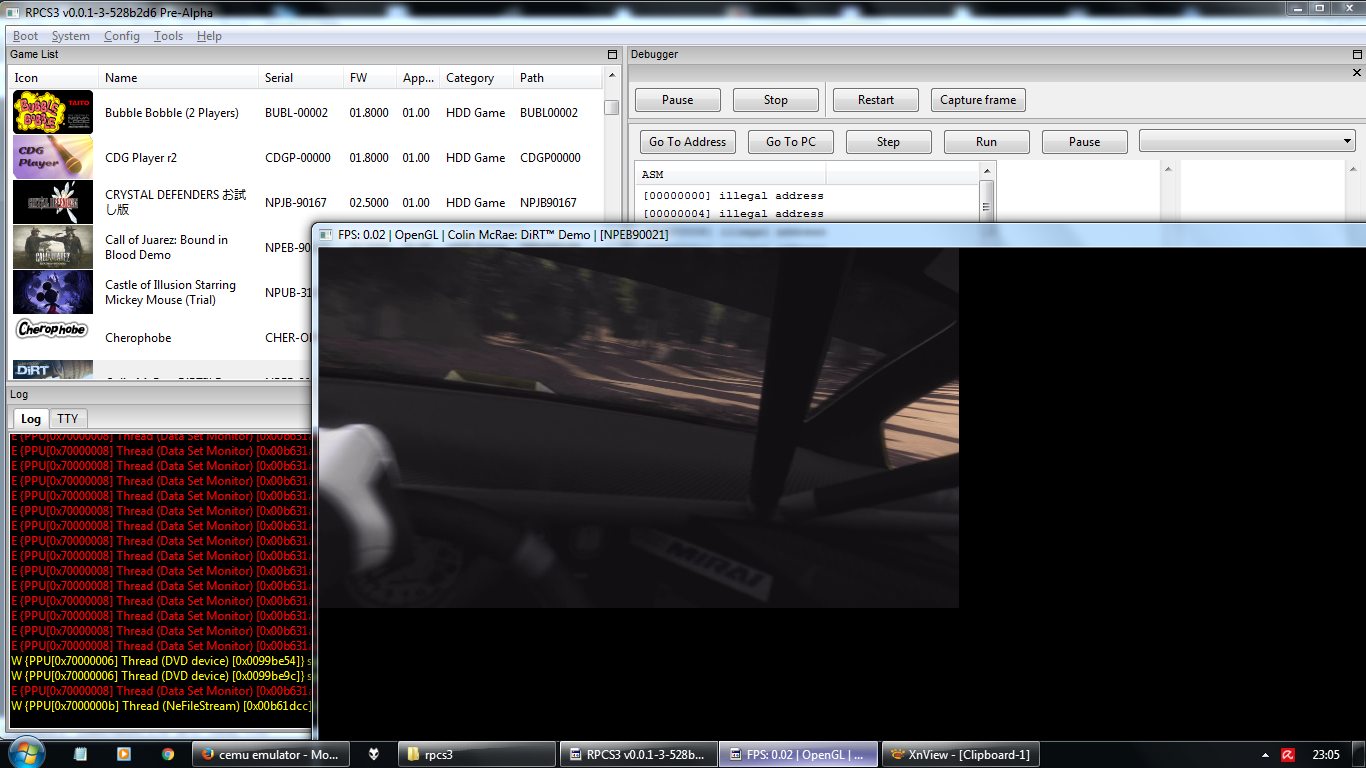Click the game window title bar icon
This screenshot has height=768, width=1366.
(326, 235)
